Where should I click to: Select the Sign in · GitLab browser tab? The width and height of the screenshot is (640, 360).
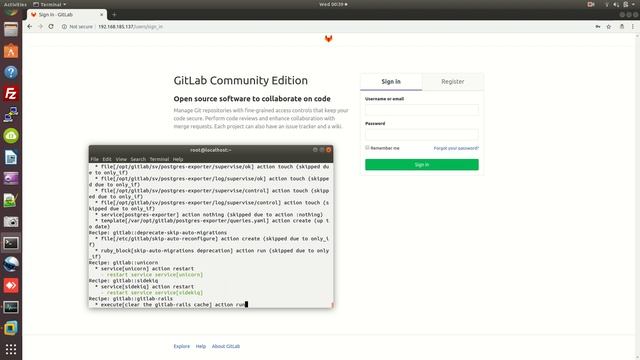tap(67, 15)
